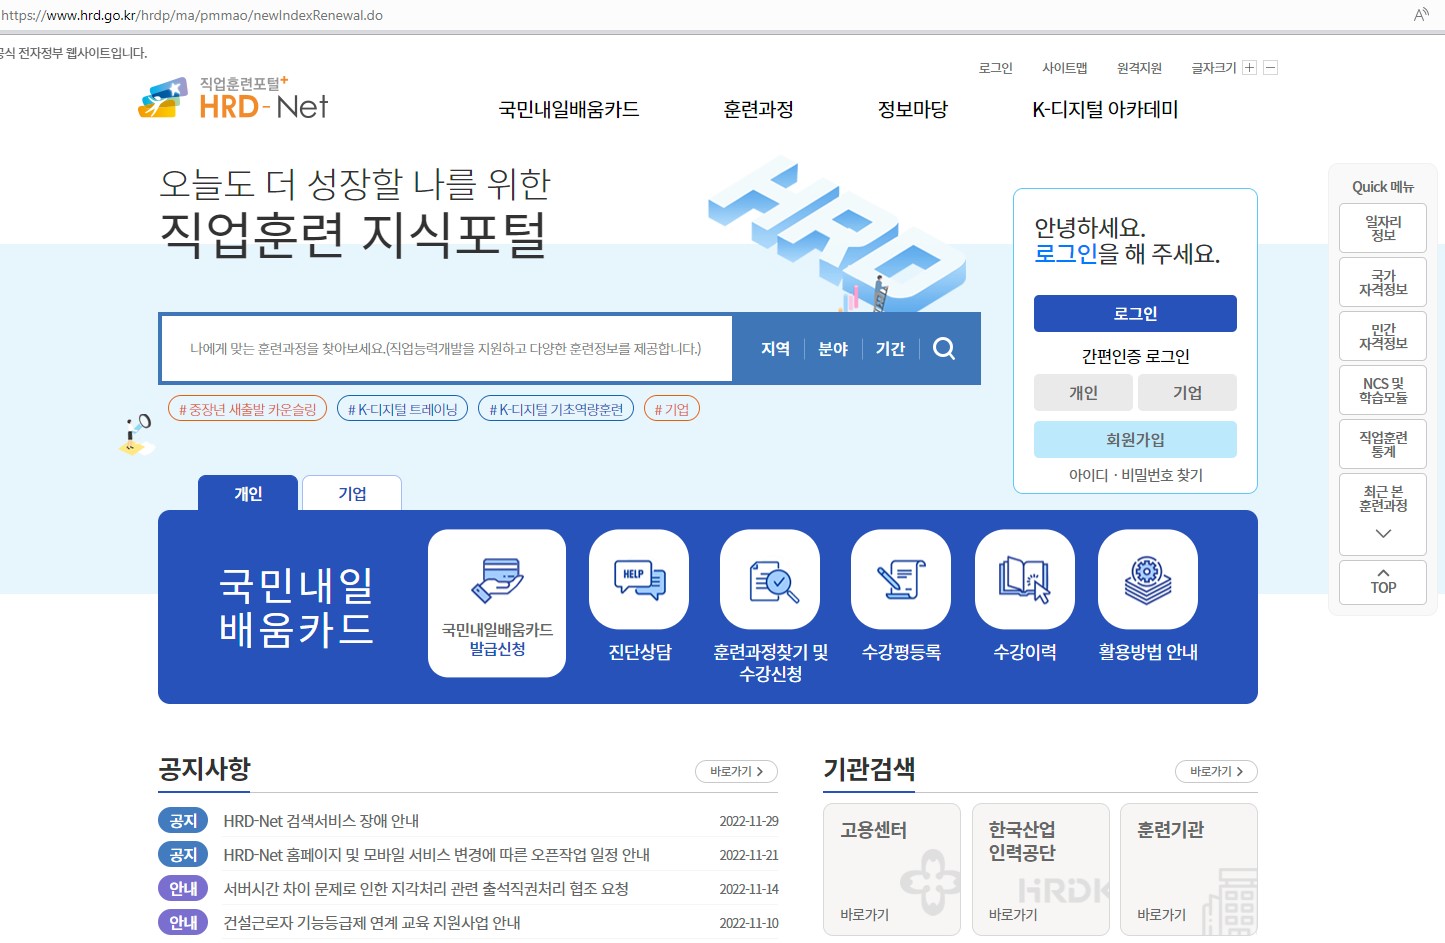Open 진단상담 help icon

639,580
